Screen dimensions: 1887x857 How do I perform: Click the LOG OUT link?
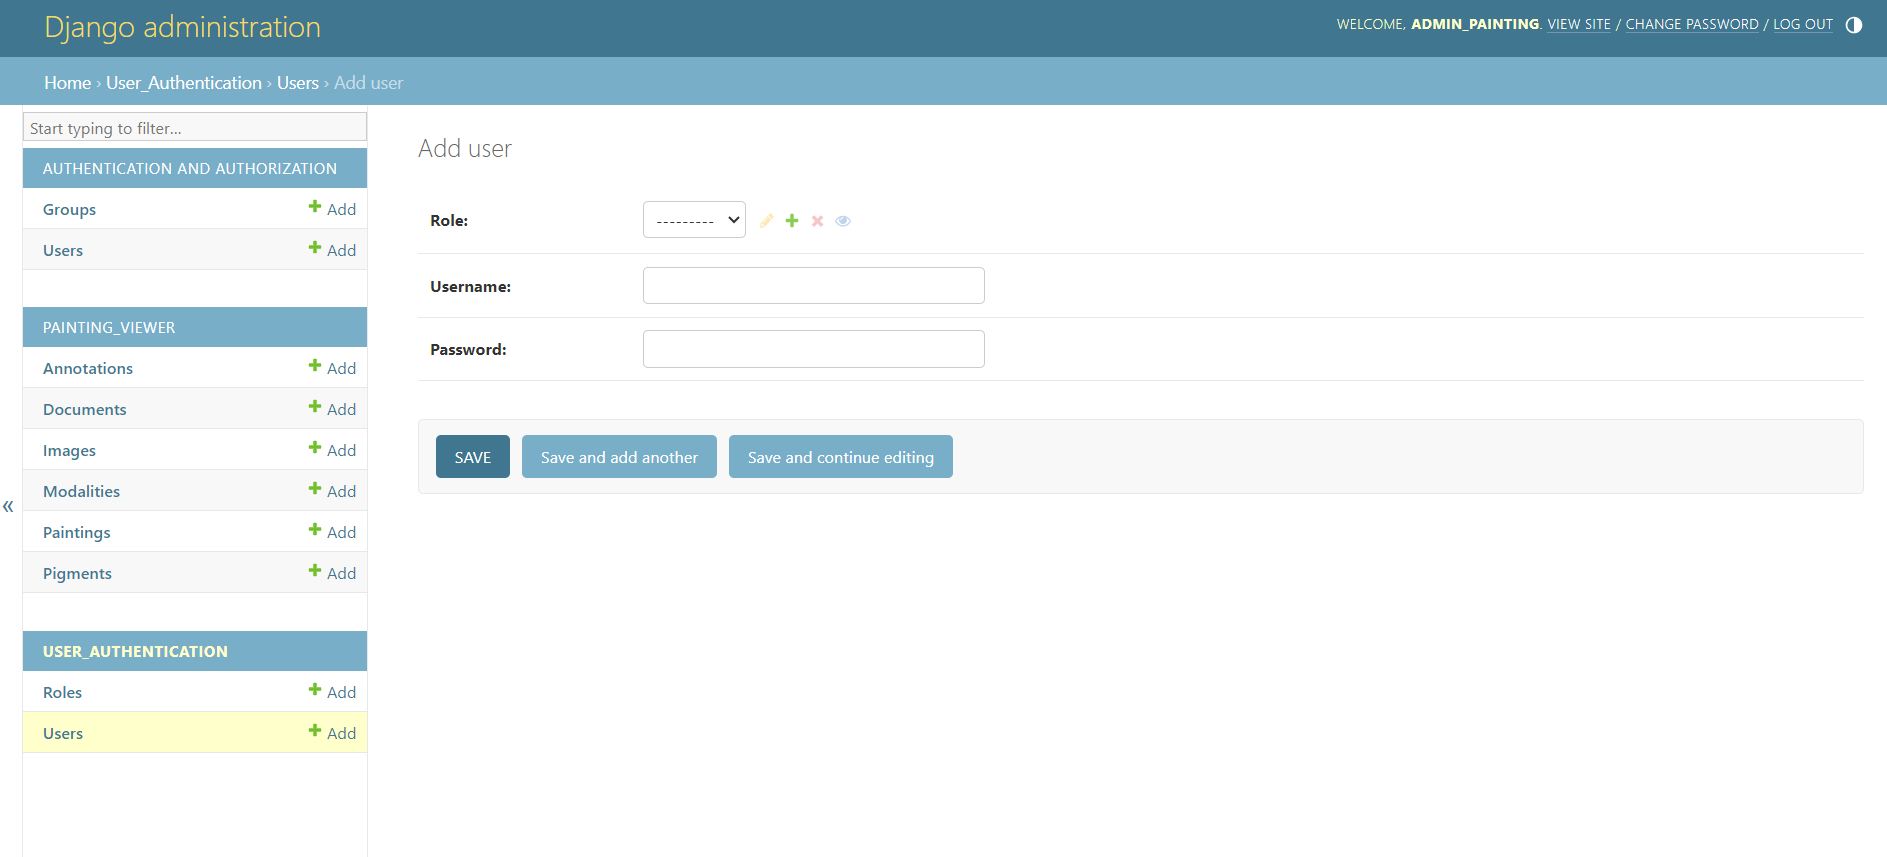coord(1802,25)
